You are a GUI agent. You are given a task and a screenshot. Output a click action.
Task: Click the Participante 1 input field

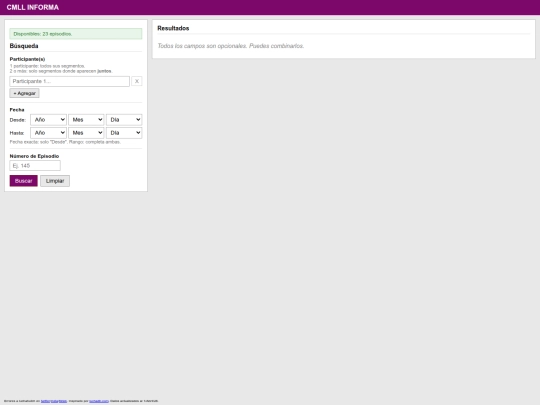point(70,81)
